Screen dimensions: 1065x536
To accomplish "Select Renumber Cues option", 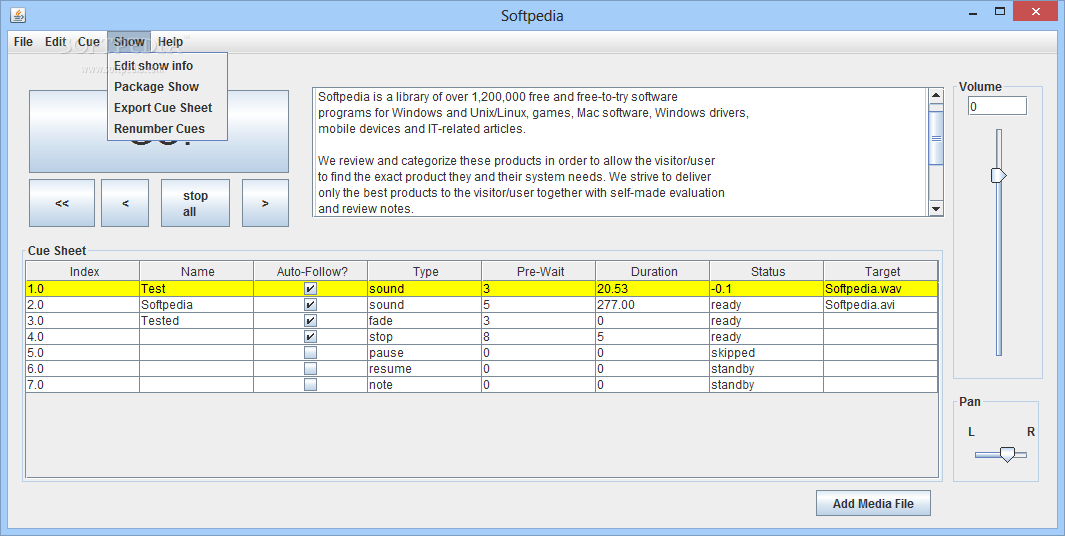I will 167,129.
